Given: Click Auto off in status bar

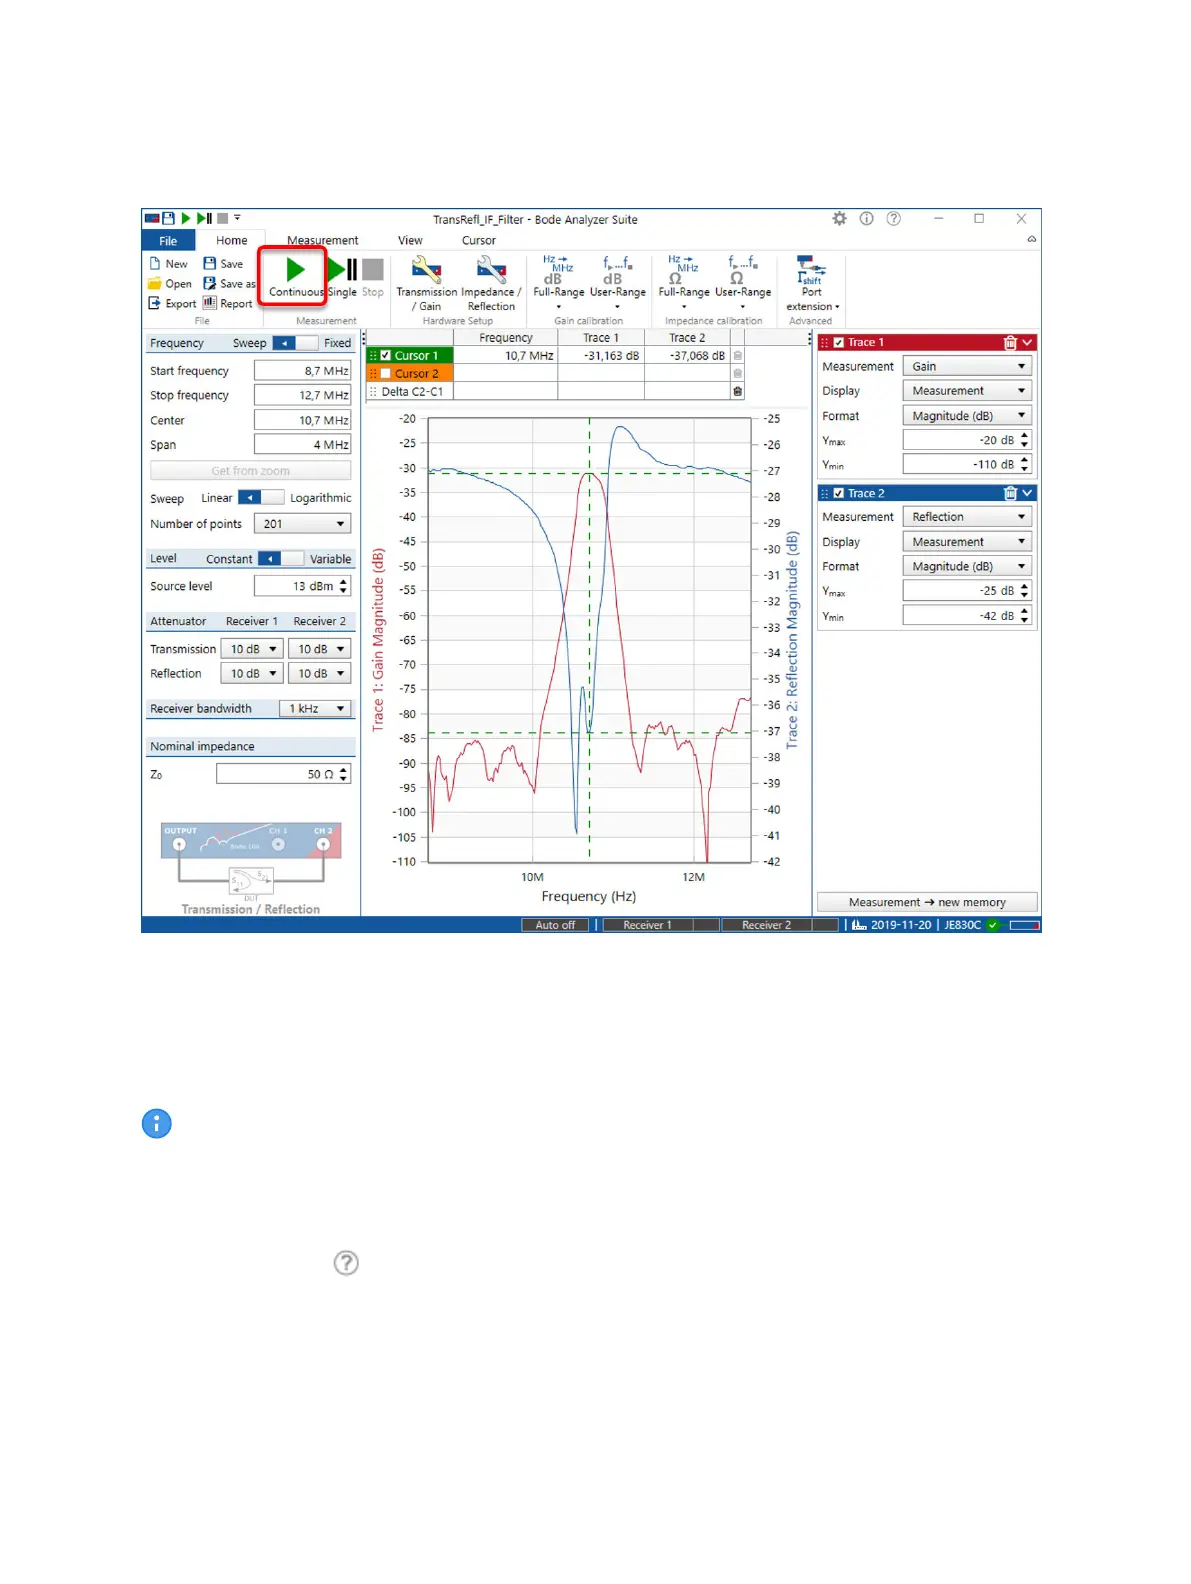Looking at the screenshot, I should coord(555,925).
